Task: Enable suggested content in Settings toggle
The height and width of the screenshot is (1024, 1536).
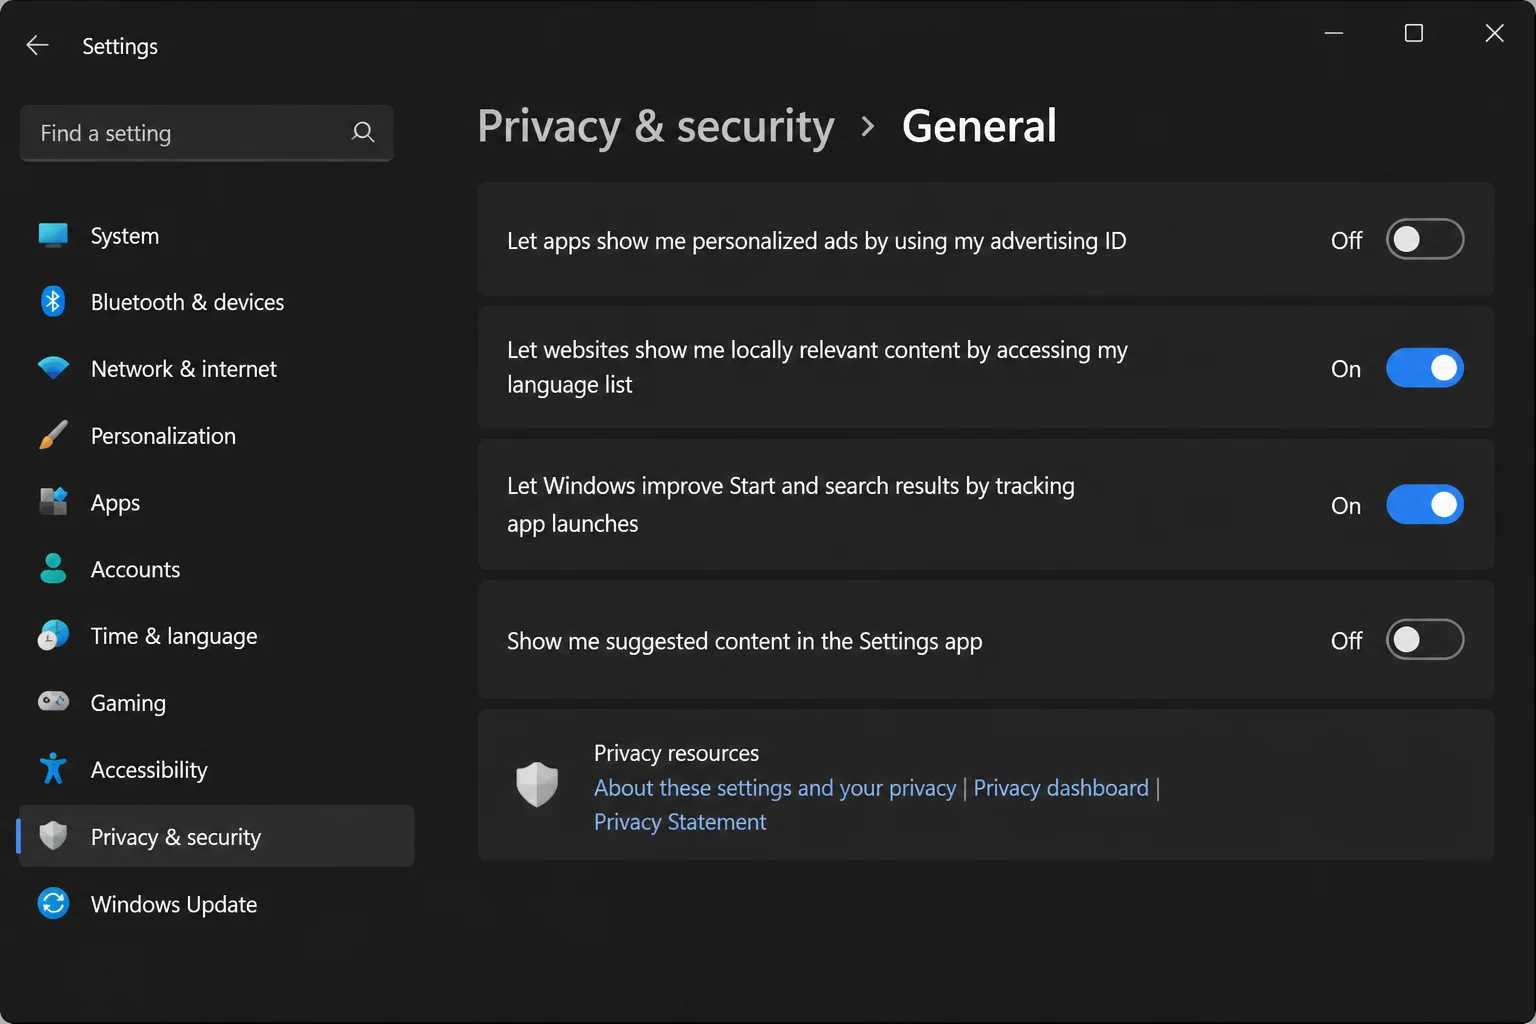Action: 1425,640
